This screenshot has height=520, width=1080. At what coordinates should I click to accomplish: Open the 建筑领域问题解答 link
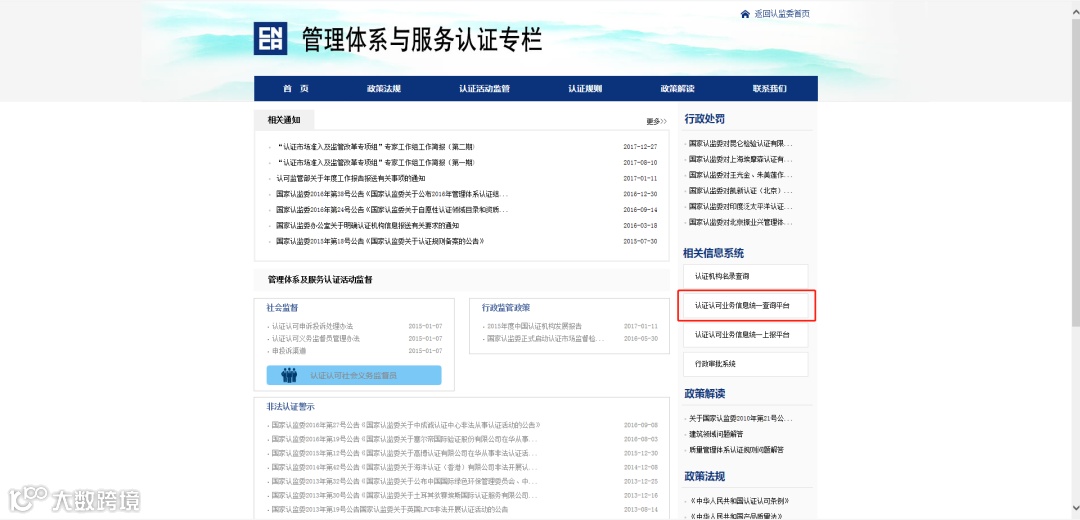coord(716,435)
